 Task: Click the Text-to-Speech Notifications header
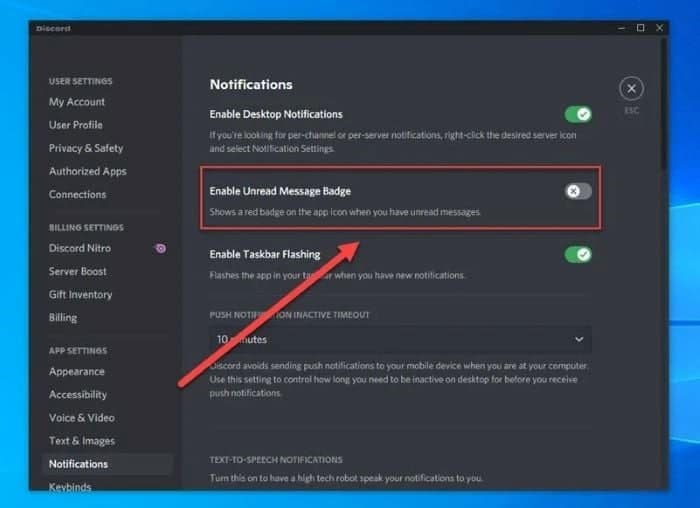click(x=276, y=460)
